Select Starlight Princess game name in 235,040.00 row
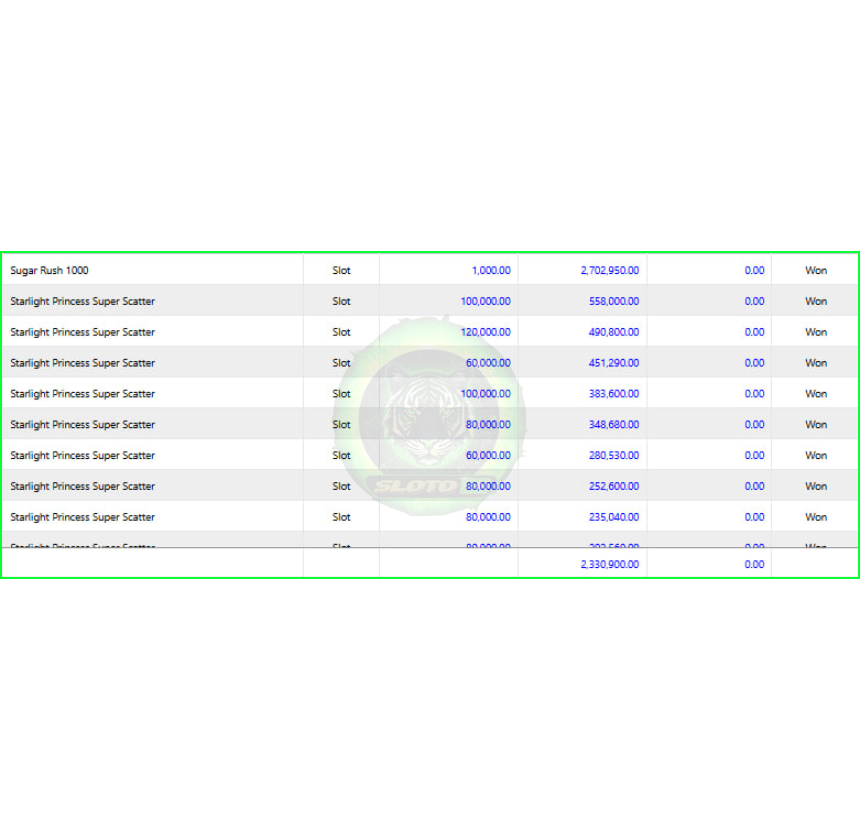The image size is (860, 830). point(82,516)
